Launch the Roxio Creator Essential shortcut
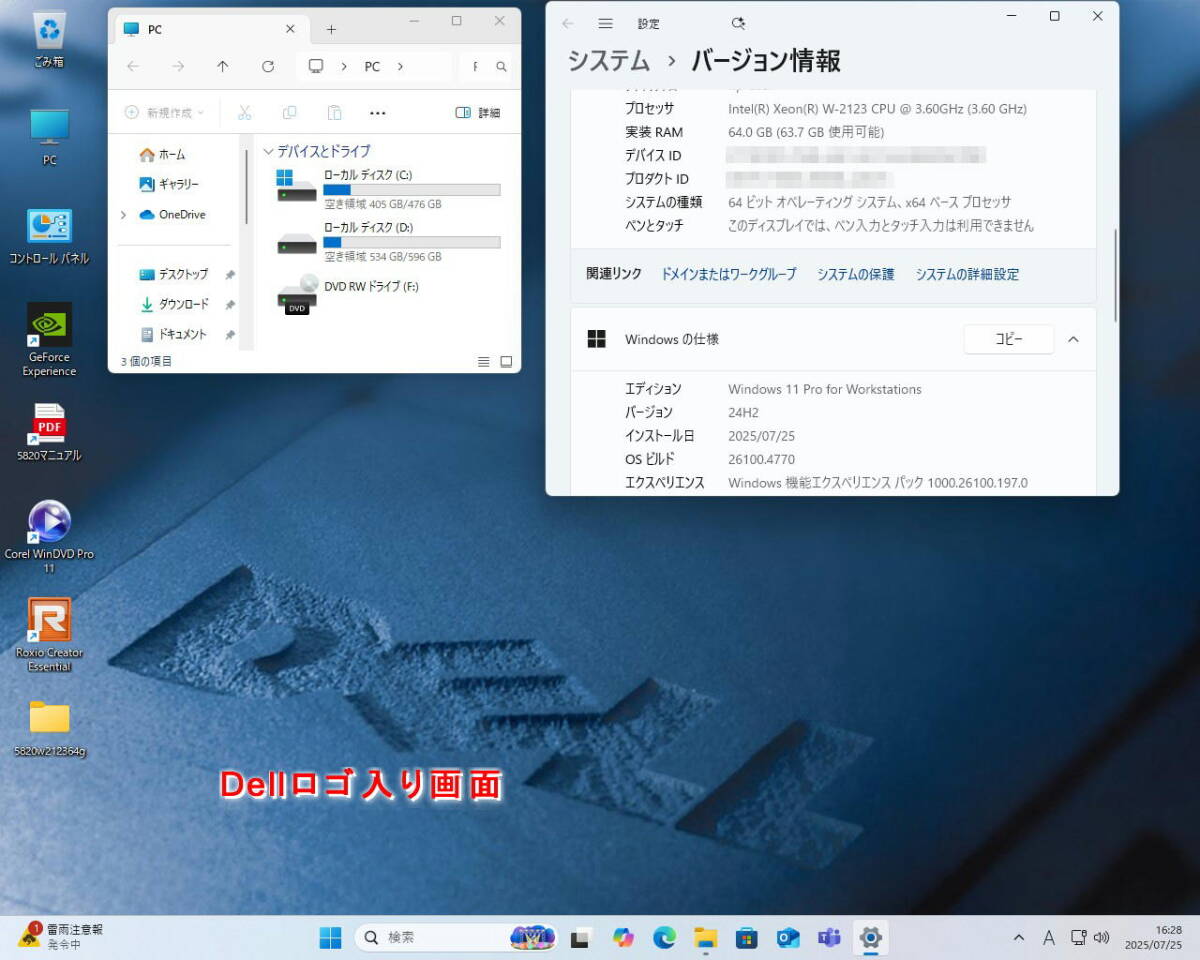Screen dimensions: 1200x960 pos(49,635)
